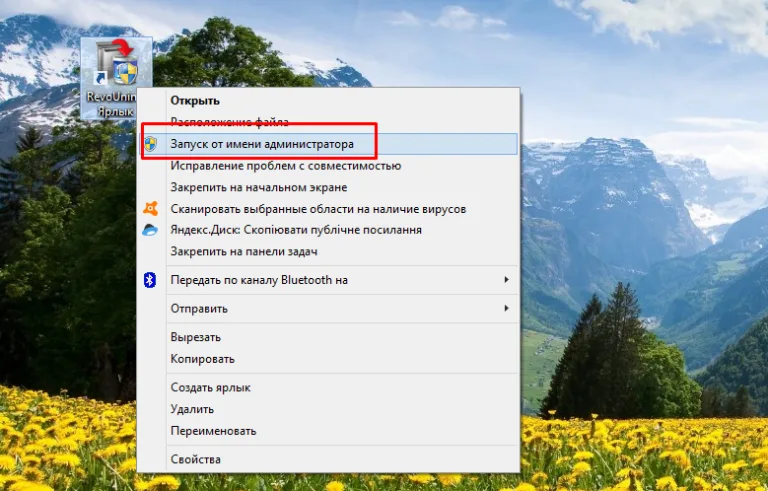Choose Расположение файла in the context menu
768x491 pixels.
click(x=328, y=122)
